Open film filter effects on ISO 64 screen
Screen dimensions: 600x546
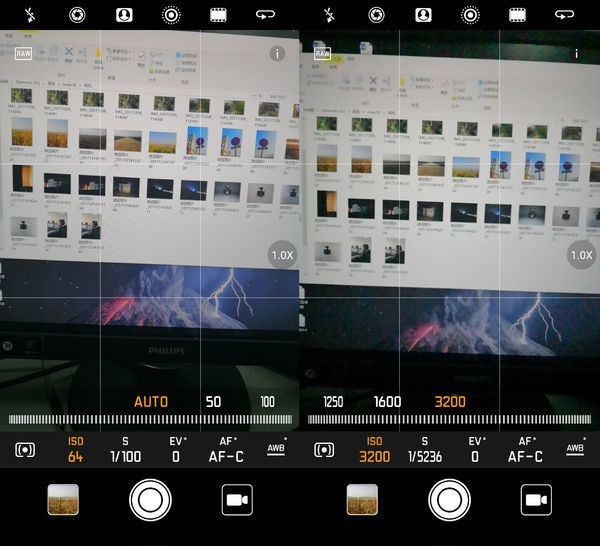218,15
